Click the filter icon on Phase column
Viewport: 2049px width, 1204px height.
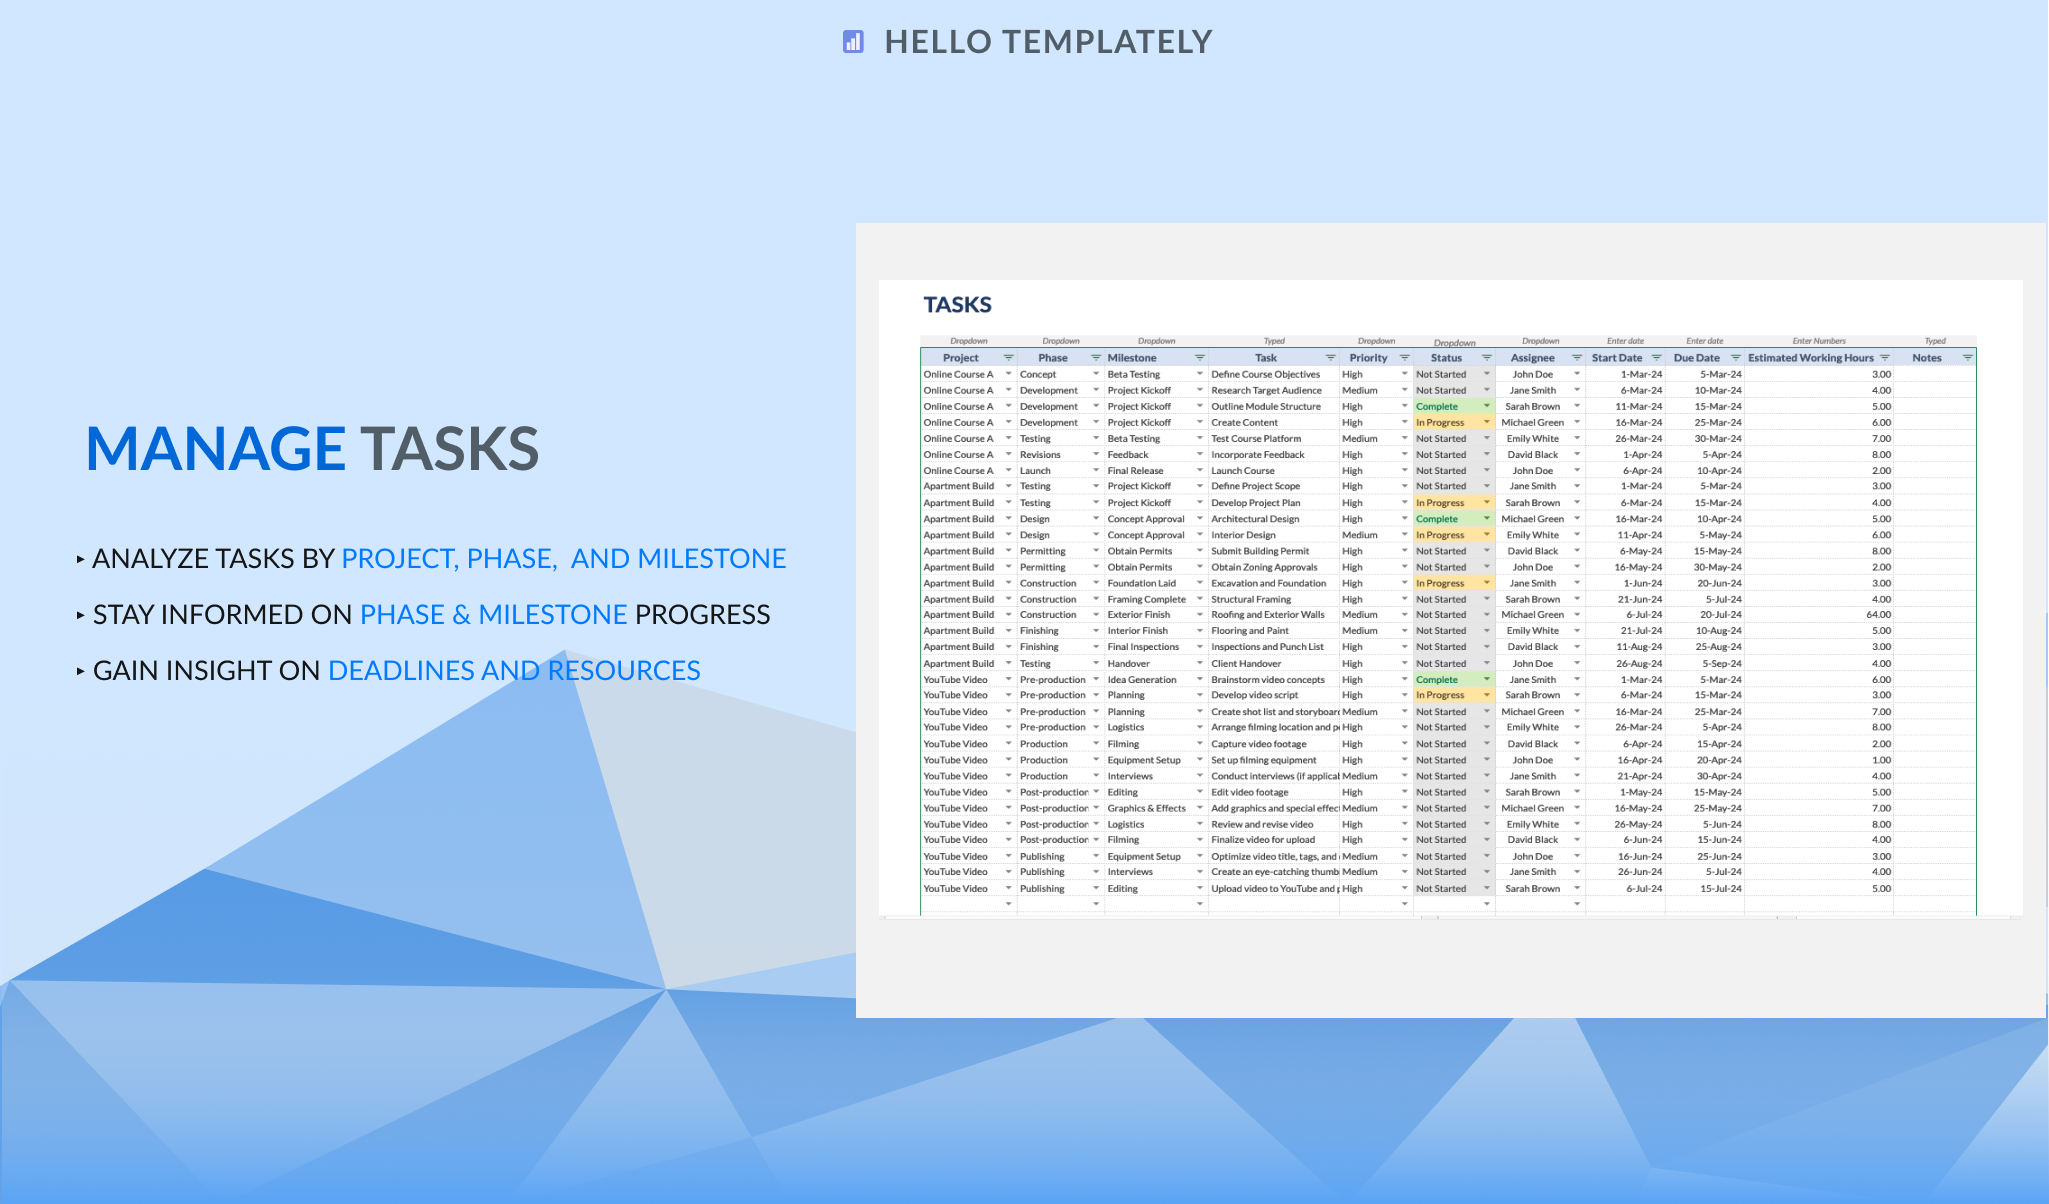[1094, 357]
